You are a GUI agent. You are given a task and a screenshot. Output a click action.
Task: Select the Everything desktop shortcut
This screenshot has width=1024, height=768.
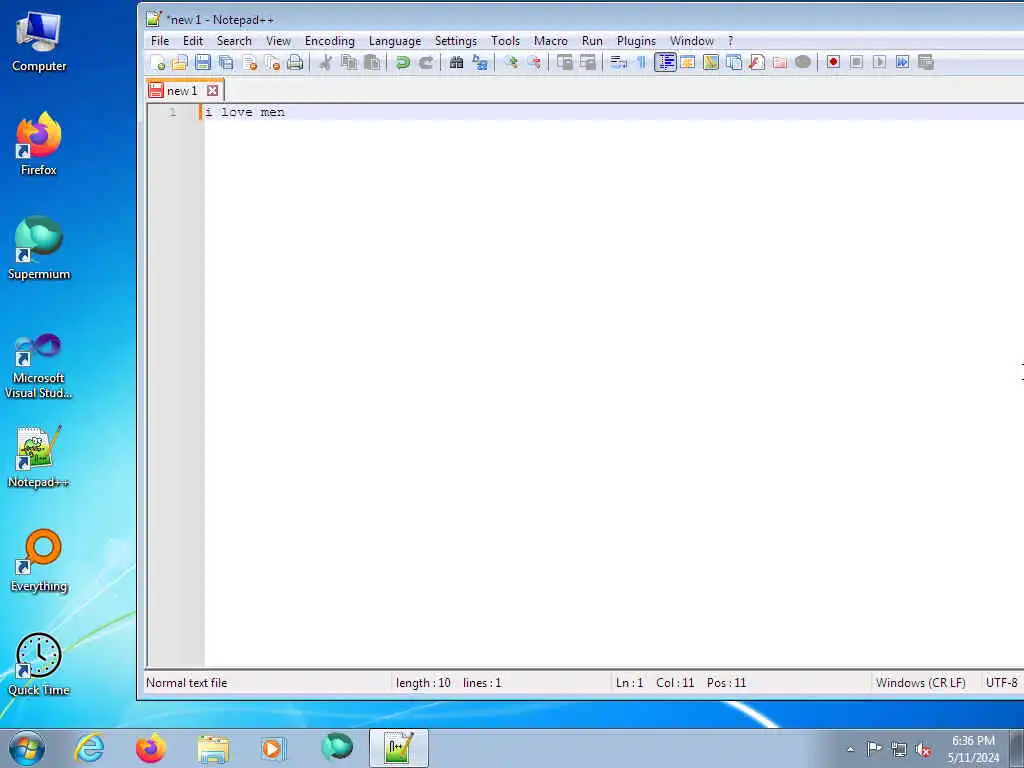click(39, 561)
